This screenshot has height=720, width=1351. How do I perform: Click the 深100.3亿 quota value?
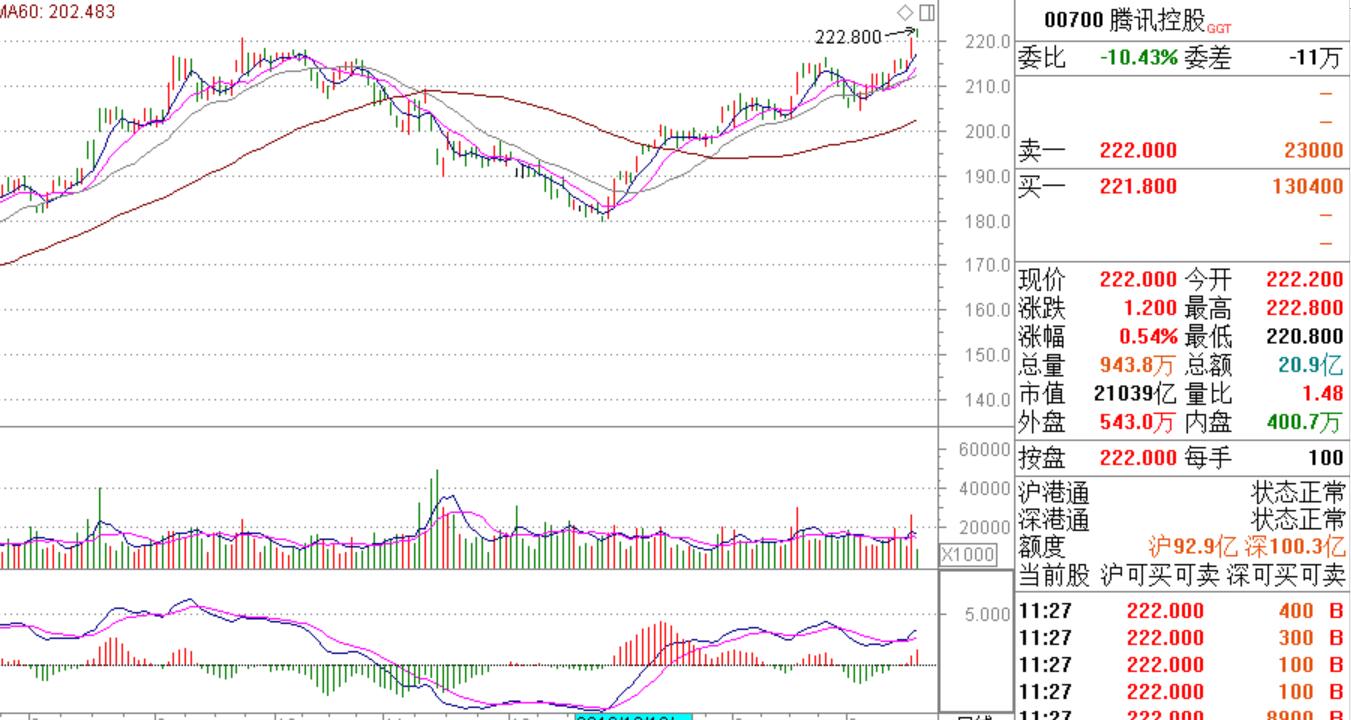1298,547
